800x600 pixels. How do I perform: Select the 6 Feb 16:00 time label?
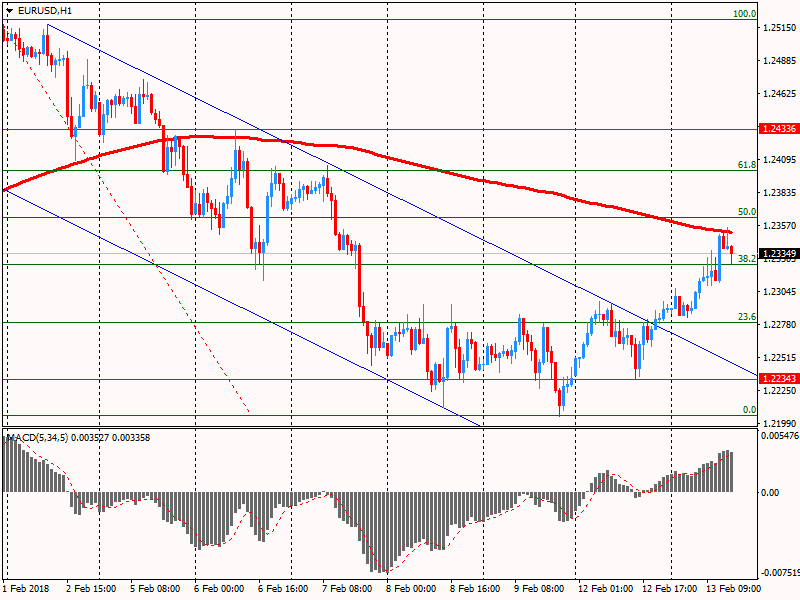[283, 589]
